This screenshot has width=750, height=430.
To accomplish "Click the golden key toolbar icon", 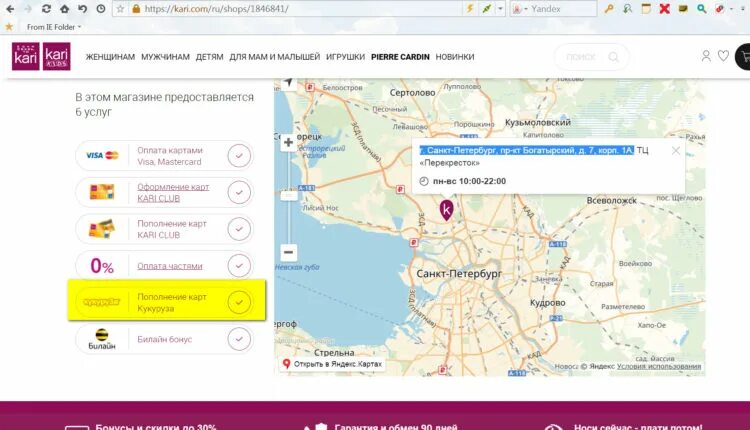I will [608, 9].
